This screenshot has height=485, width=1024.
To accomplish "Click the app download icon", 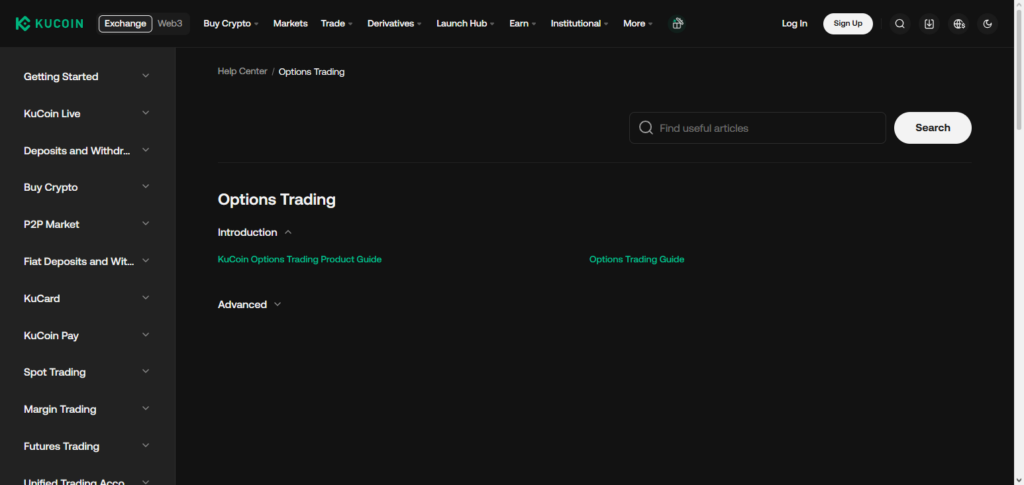I will pyautogui.click(x=929, y=23).
